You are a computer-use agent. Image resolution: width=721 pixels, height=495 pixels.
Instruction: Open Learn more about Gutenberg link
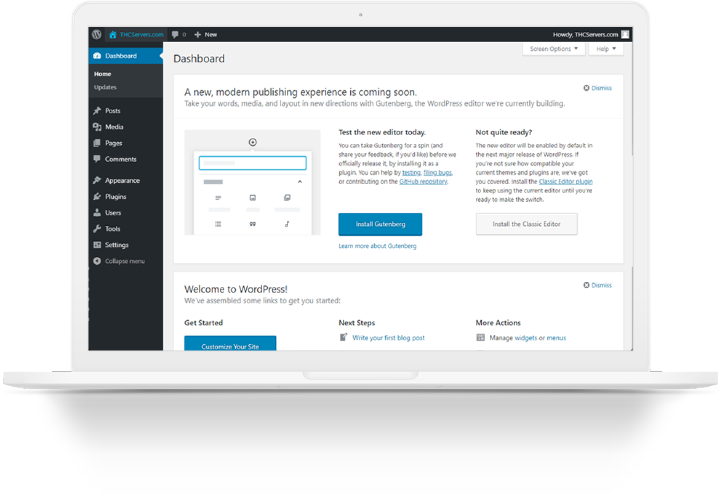point(378,246)
